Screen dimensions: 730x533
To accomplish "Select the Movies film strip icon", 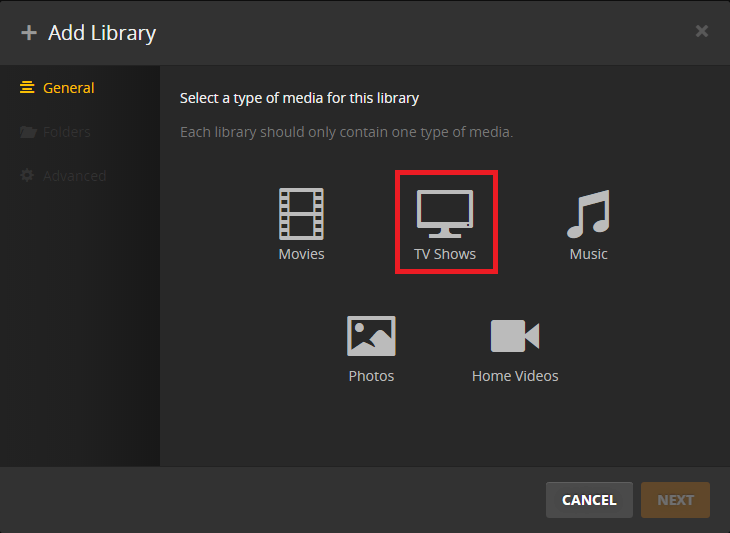I will [x=301, y=213].
